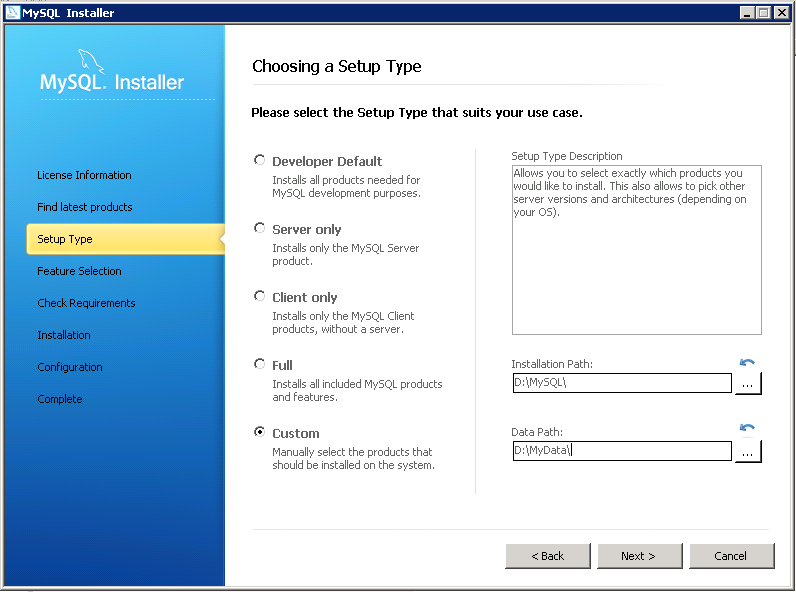This screenshot has height=592, width=796.
Task: Click the MySQL Installer title bar icon
Action: click(13, 13)
